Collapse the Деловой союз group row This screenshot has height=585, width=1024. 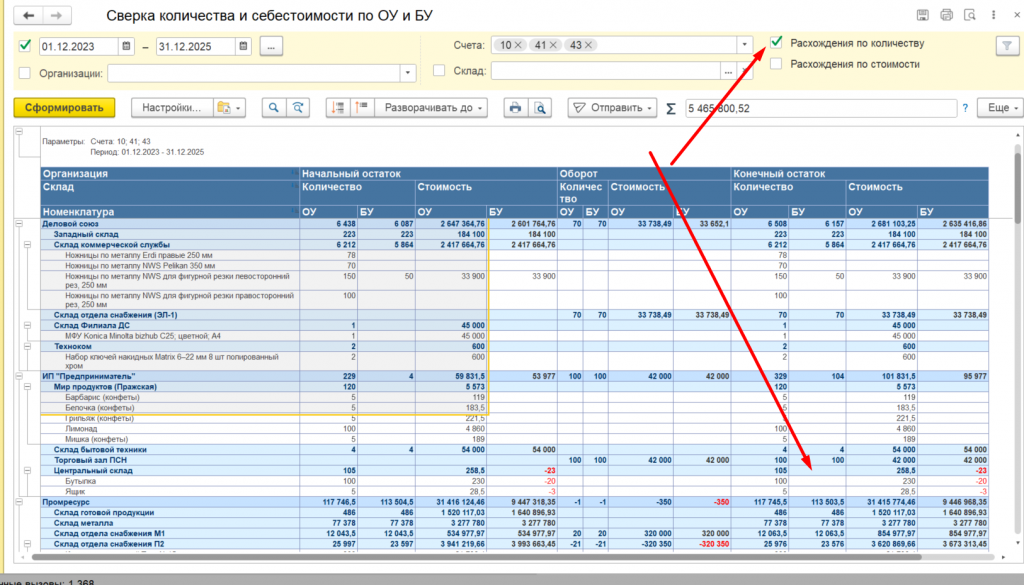20,223
